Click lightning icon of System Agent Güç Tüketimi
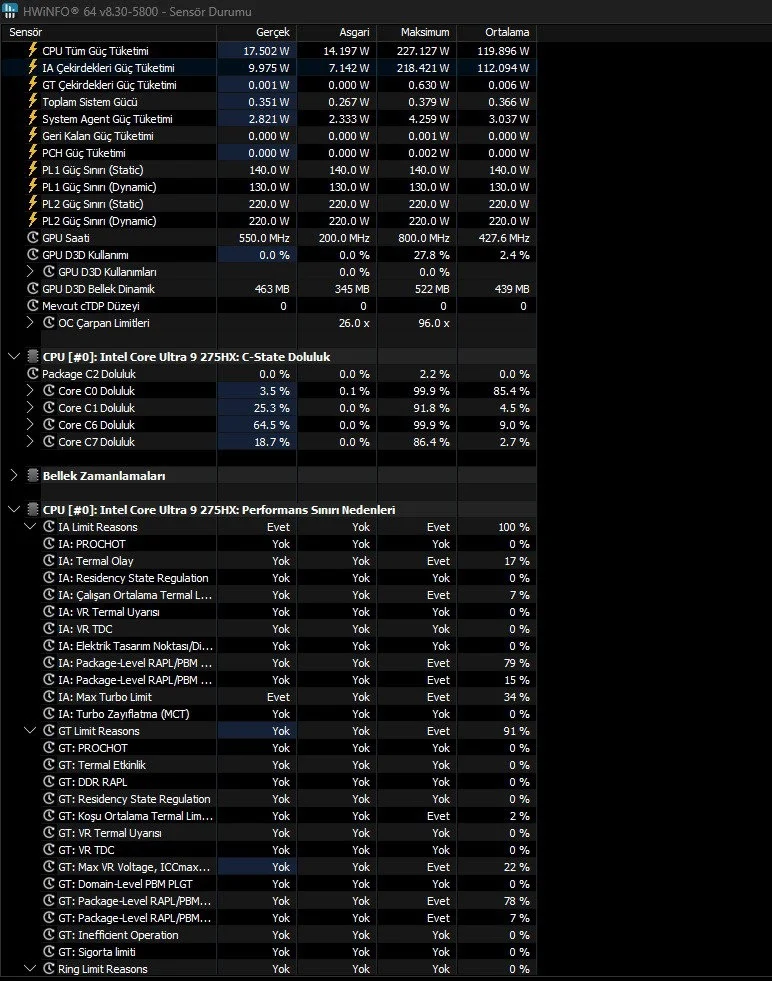This screenshot has height=981, width=772. (x=33, y=118)
